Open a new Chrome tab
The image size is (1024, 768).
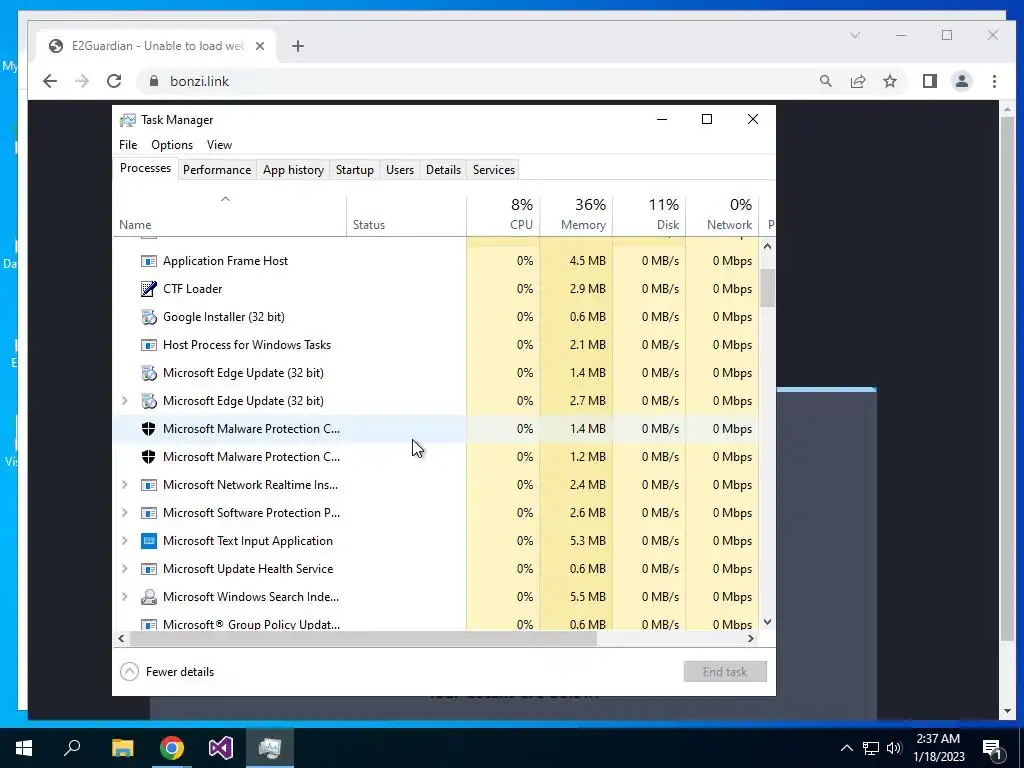[x=298, y=46]
